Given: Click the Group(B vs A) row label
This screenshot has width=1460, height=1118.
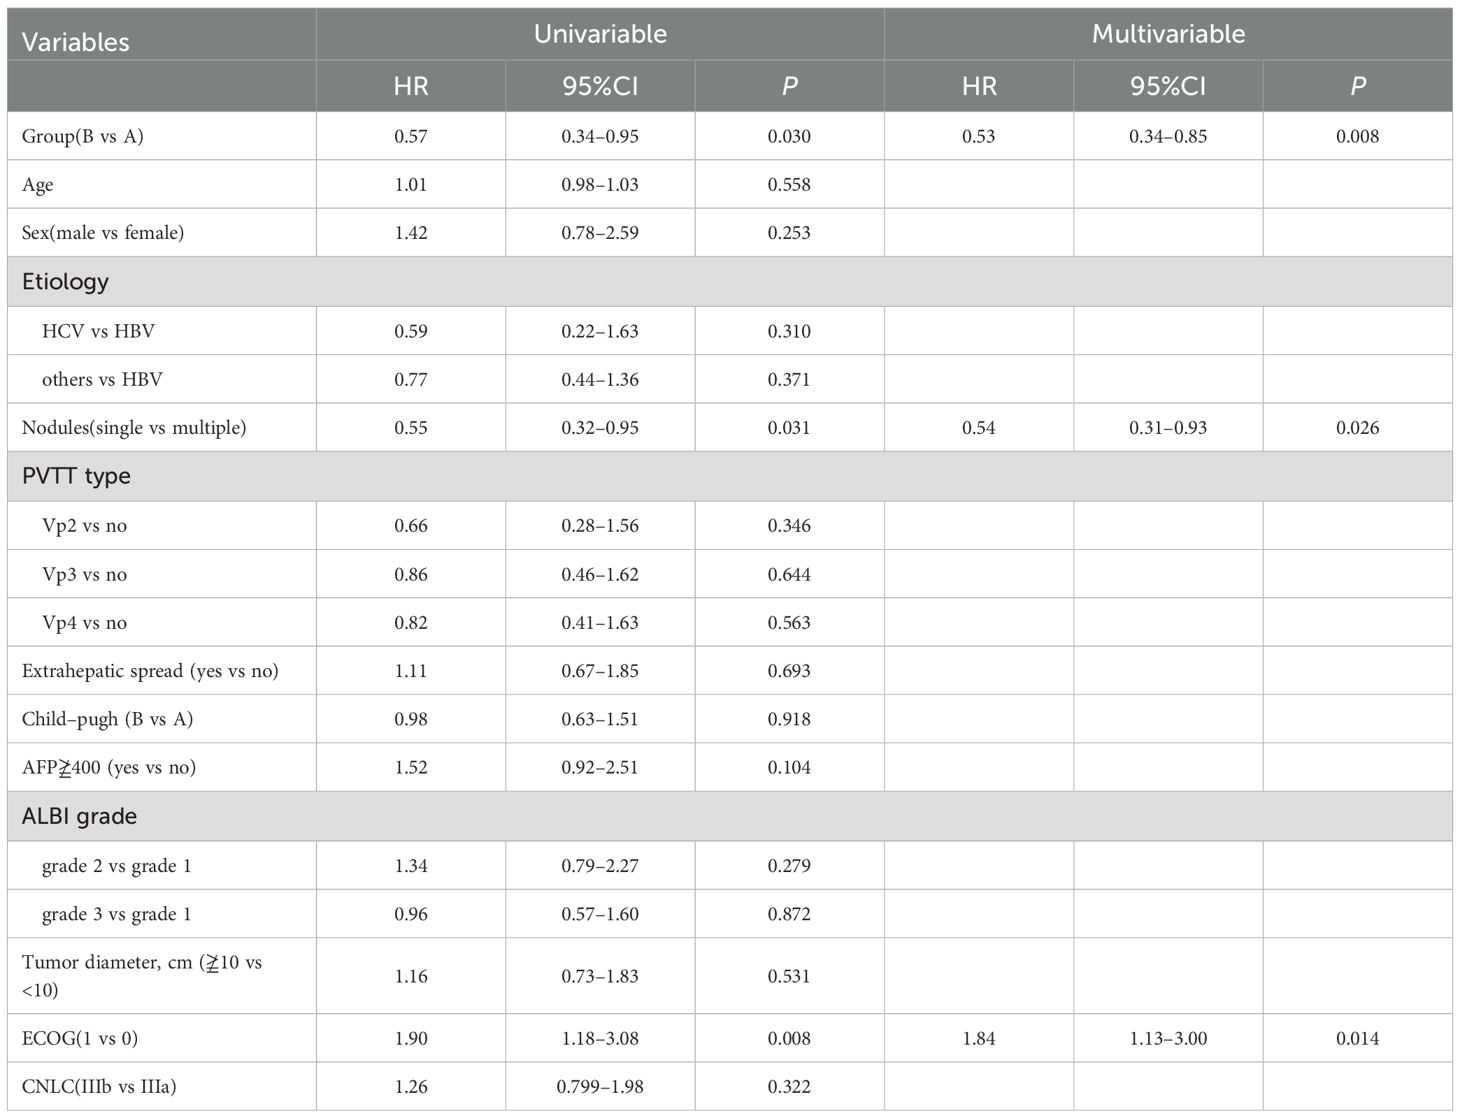Looking at the screenshot, I should point(82,136).
